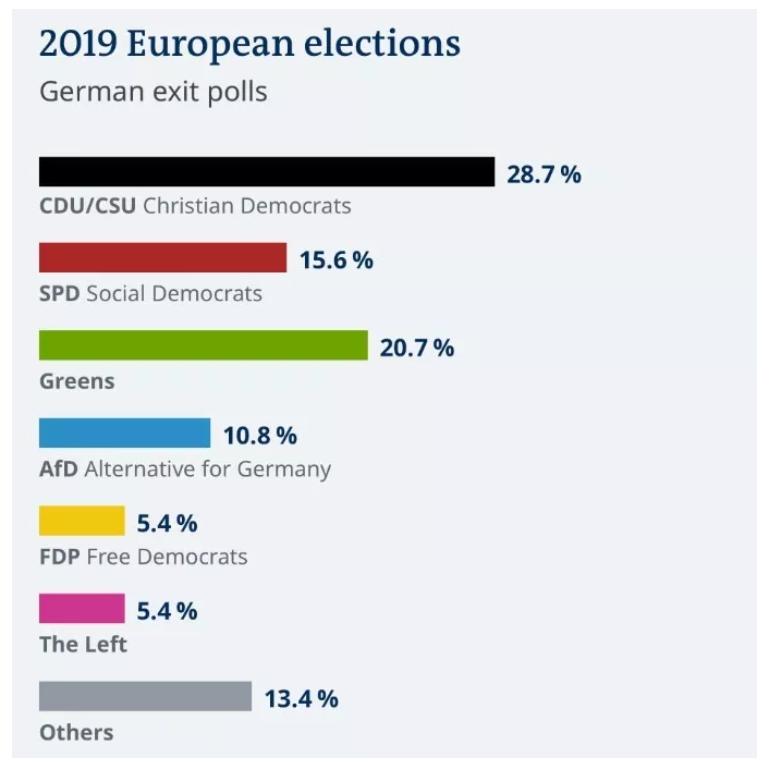Click the "German exit polls" subtitle
This screenshot has height=771, width=771.
[x=153, y=92]
